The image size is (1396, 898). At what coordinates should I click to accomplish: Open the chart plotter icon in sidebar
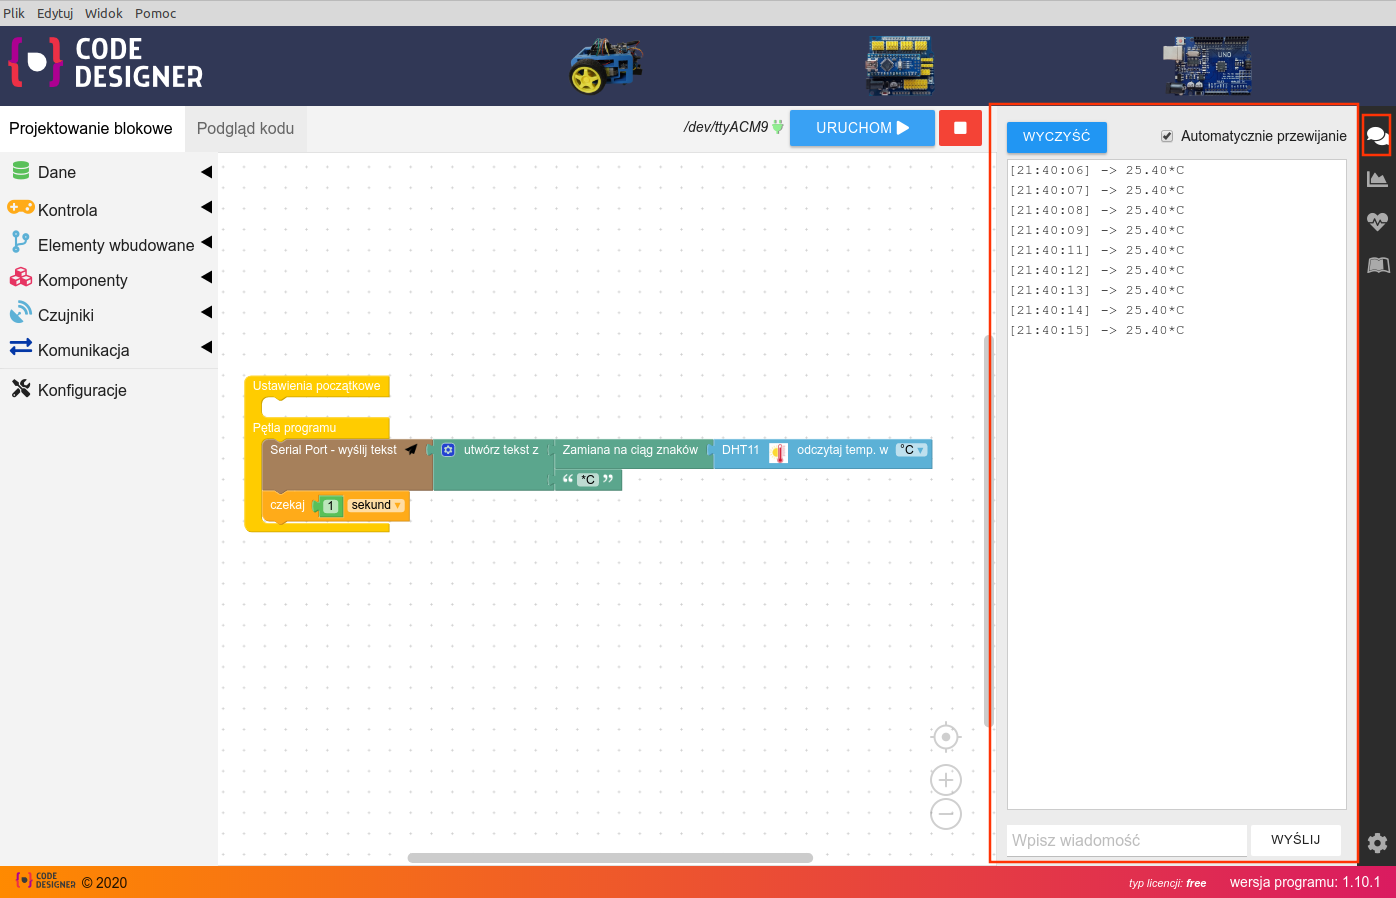click(x=1377, y=179)
